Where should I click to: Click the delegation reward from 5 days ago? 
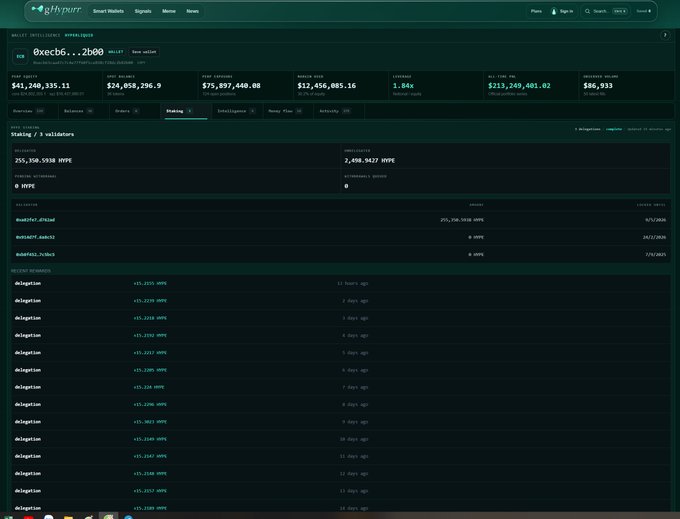pyautogui.click(x=340, y=353)
